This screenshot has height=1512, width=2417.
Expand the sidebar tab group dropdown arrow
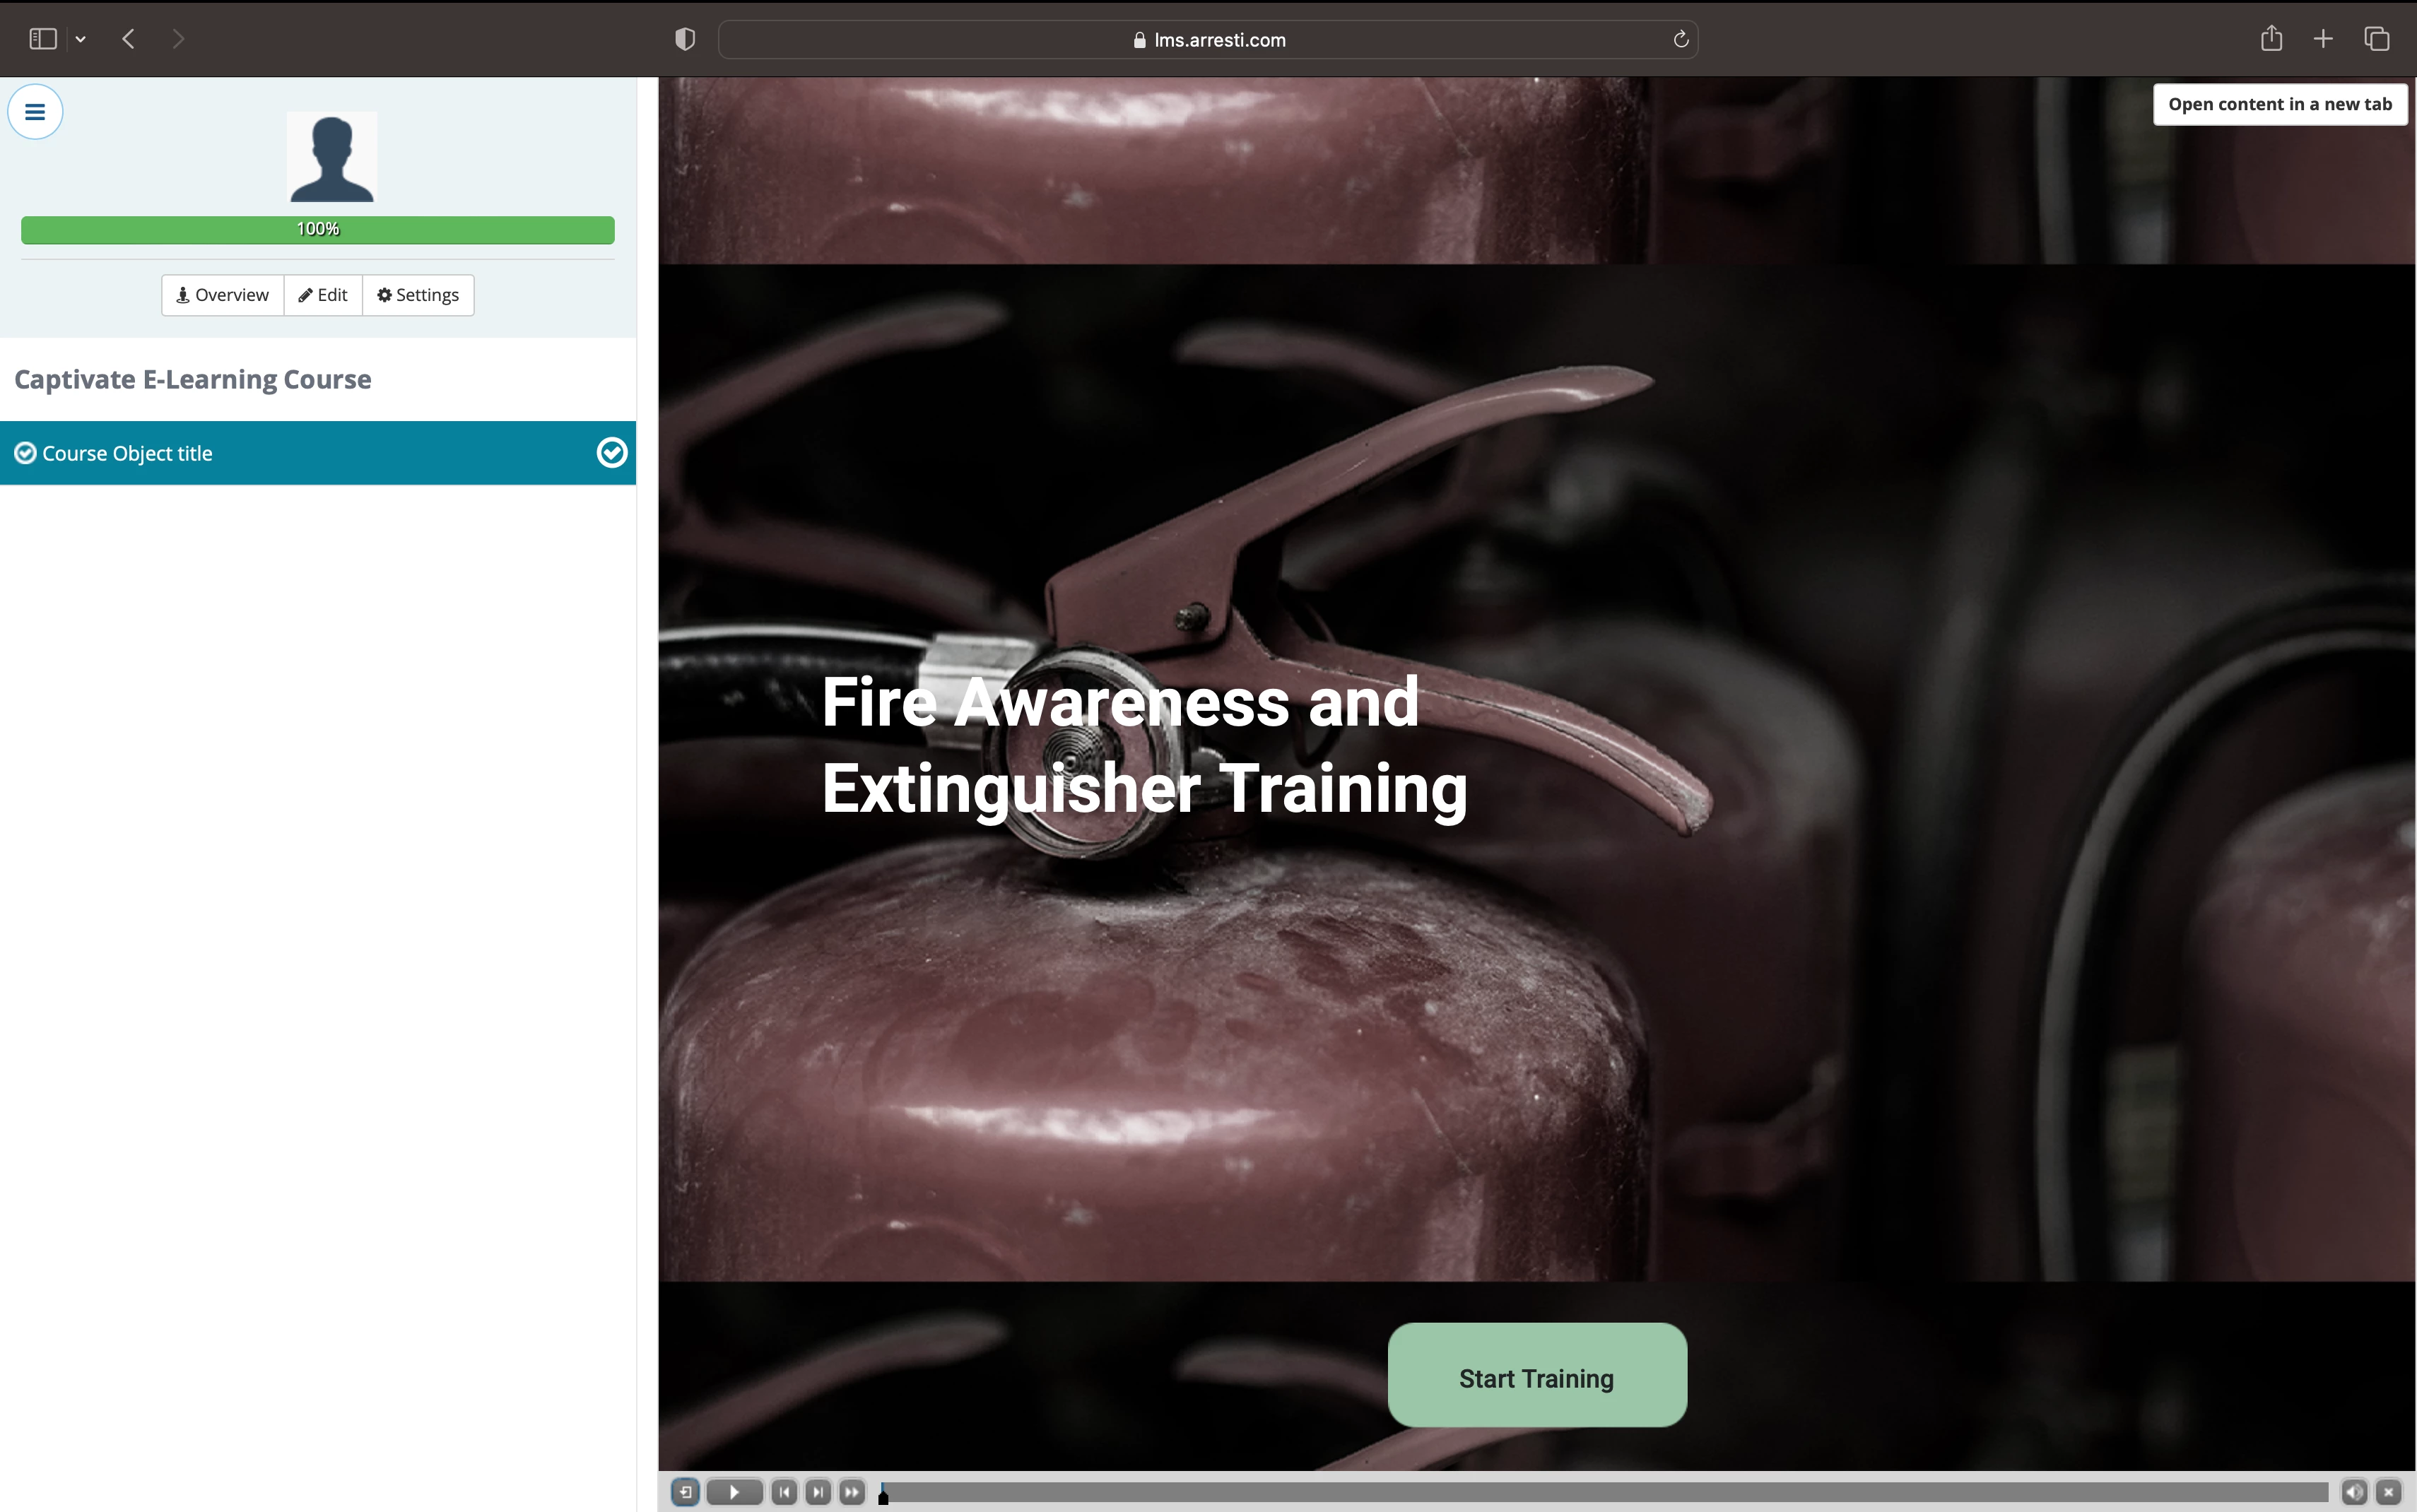(x=81, y=39)
